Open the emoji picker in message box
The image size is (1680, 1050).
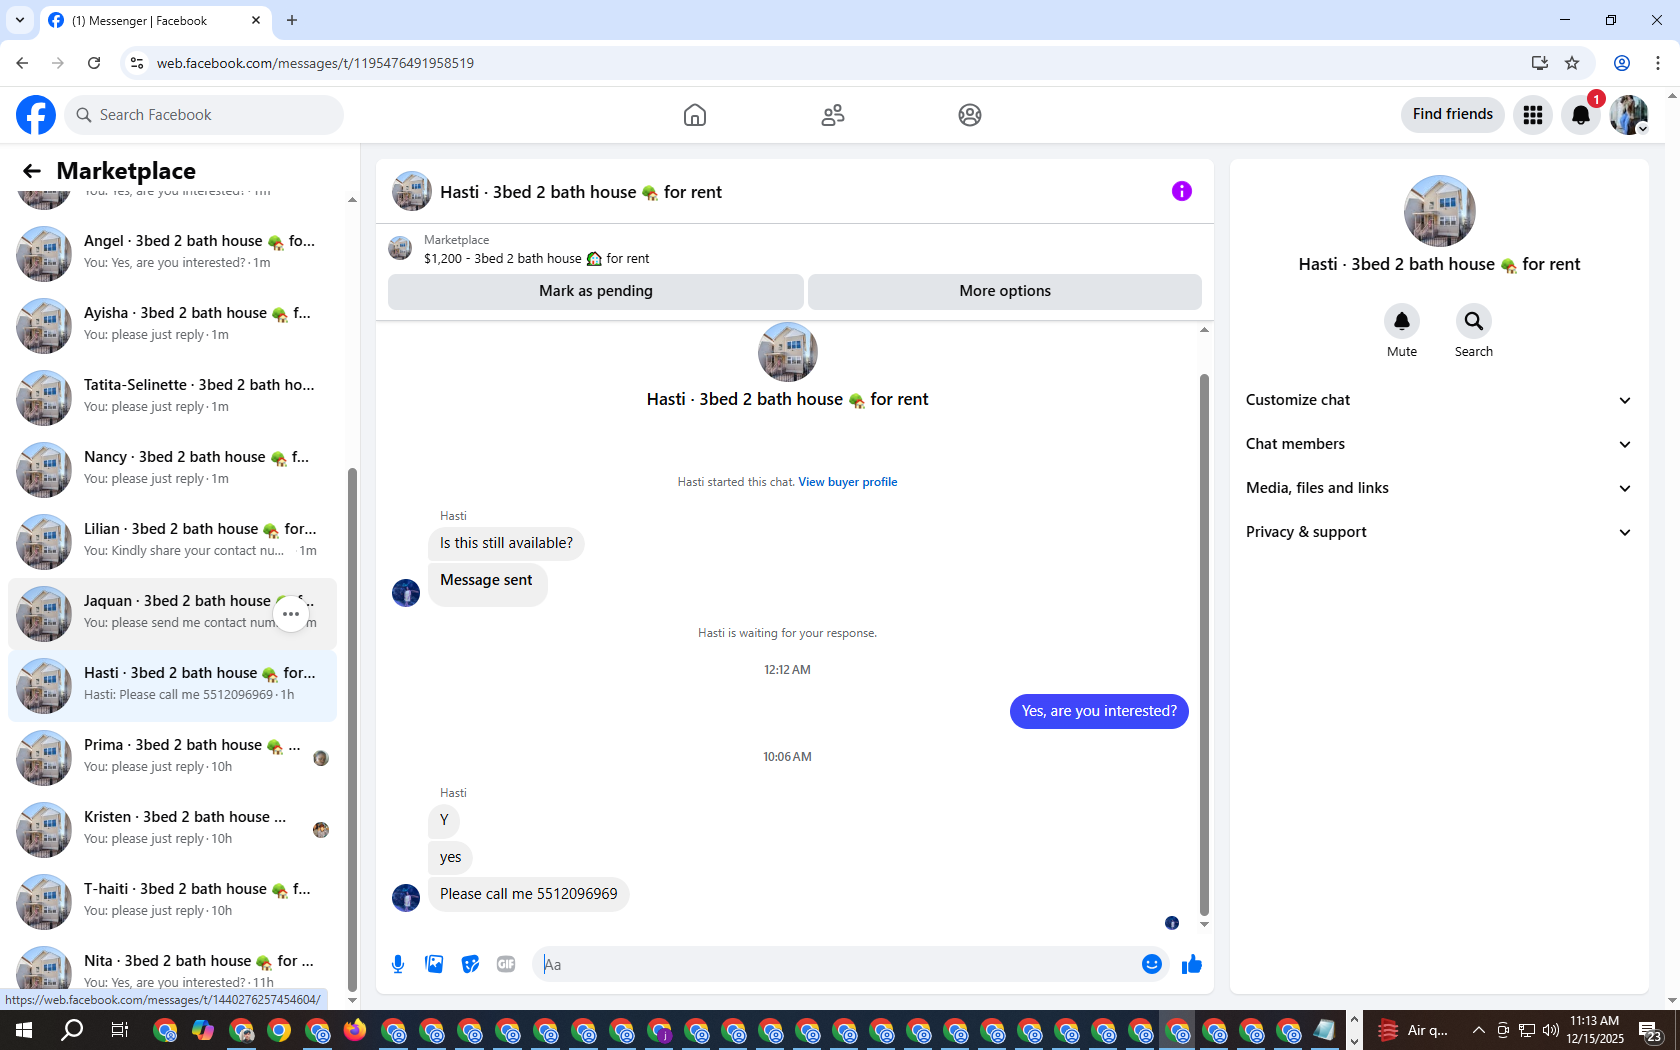pyautogui.click(x=1152, y=964)
